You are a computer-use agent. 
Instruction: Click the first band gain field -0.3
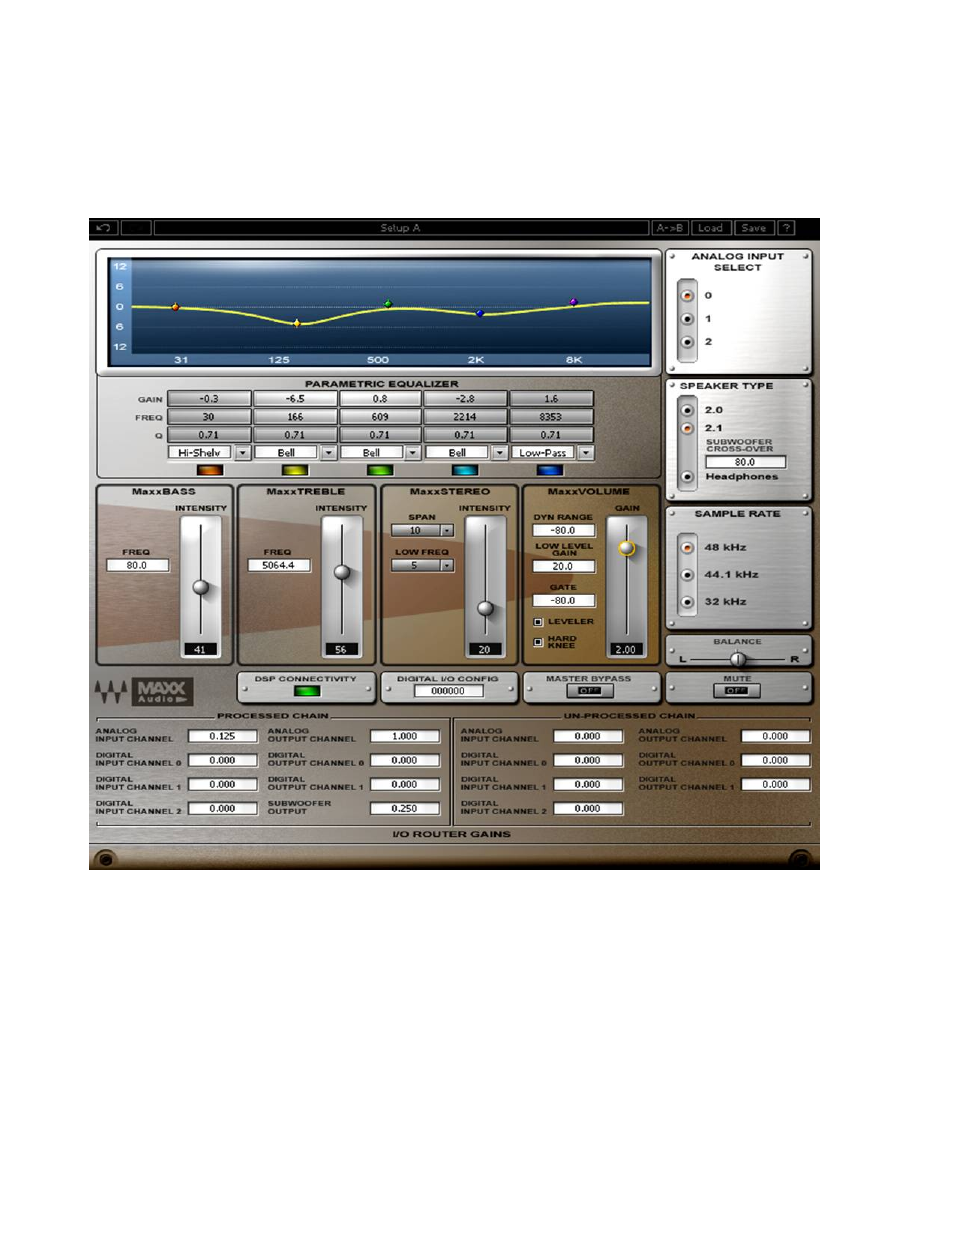pos(209,399)
